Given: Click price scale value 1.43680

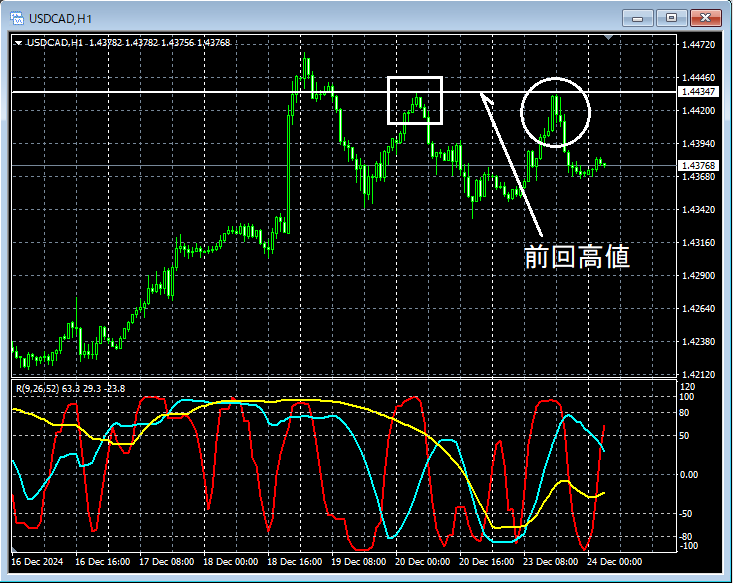Looking at the screenshot, I should (698, 177).
